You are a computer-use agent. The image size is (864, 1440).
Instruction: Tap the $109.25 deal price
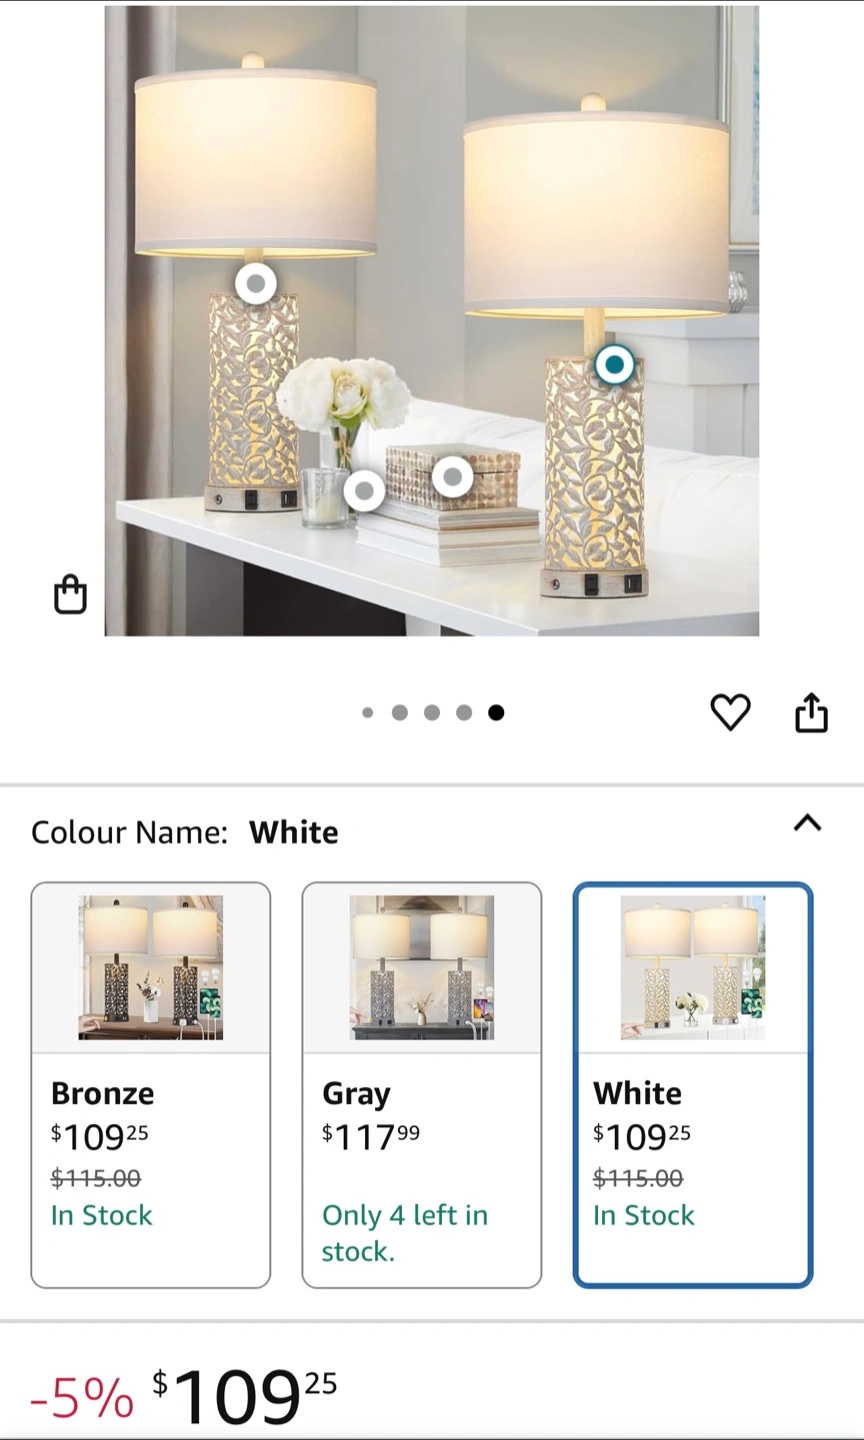click(x=245, y=1397)
